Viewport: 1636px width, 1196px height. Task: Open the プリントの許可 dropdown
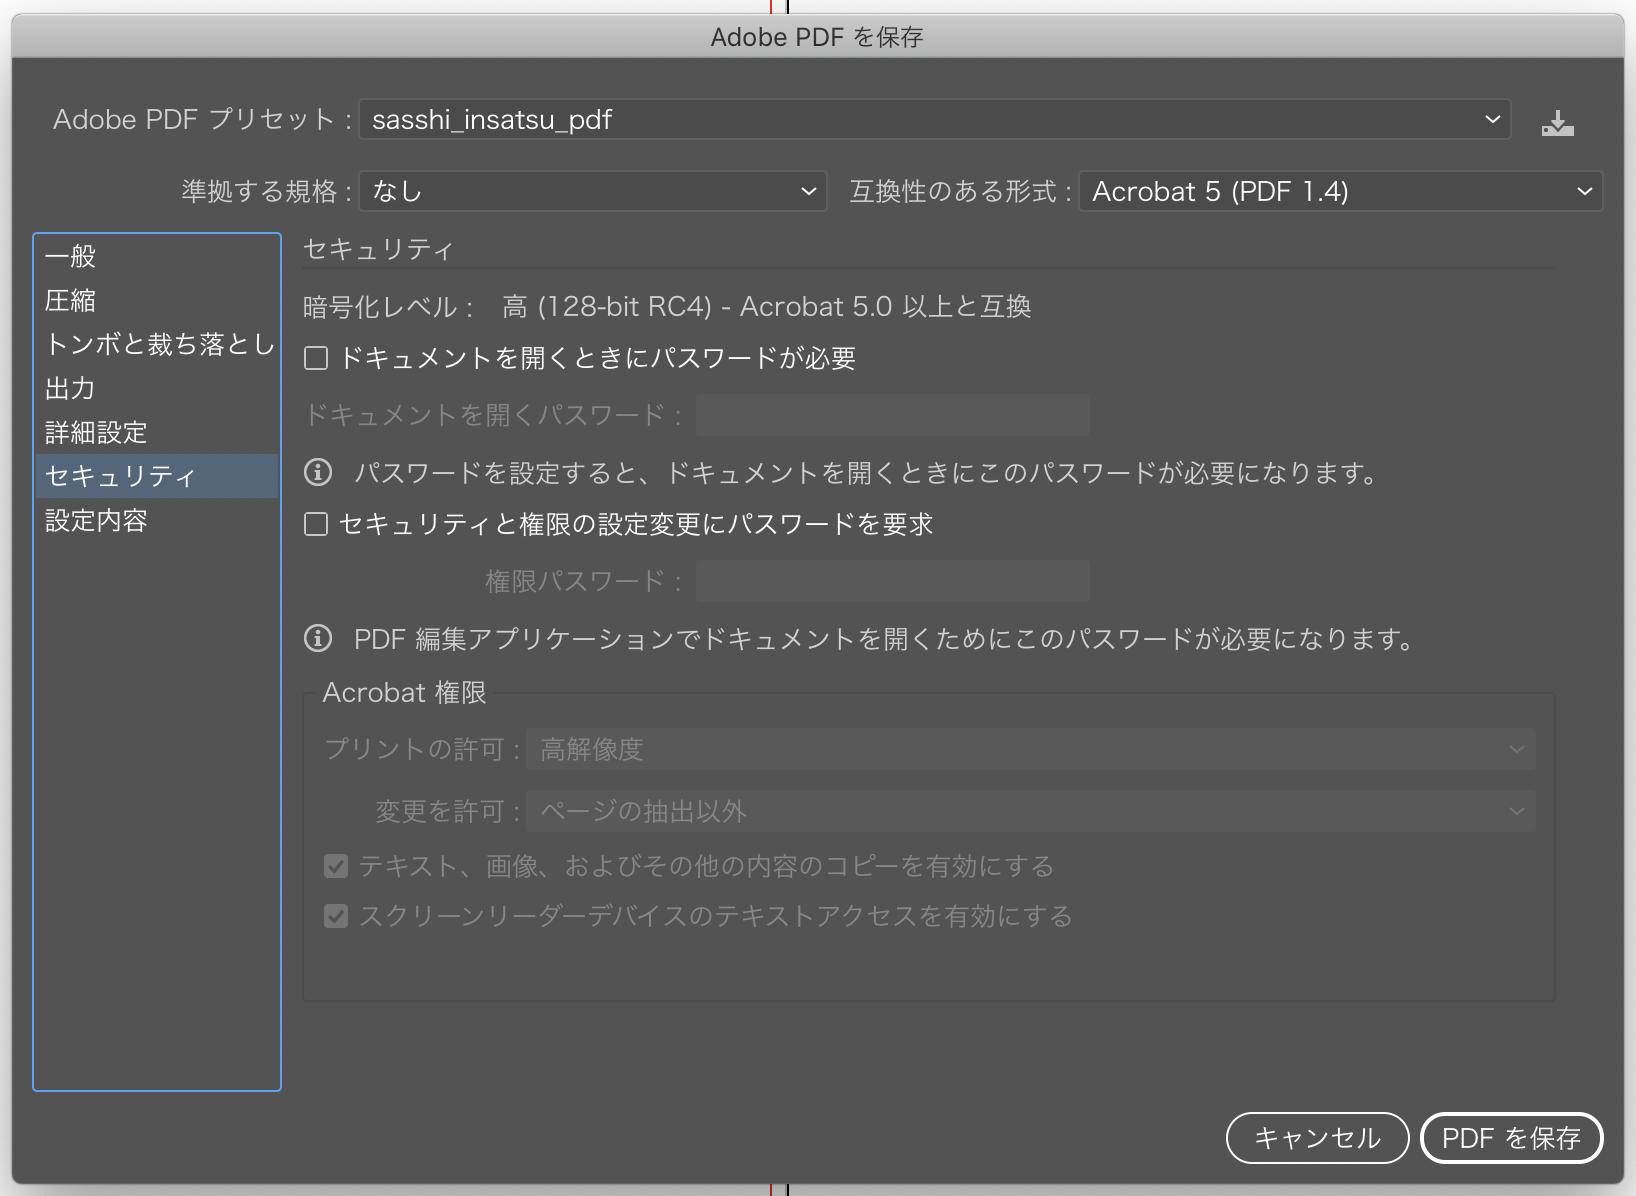[1030, 749]
